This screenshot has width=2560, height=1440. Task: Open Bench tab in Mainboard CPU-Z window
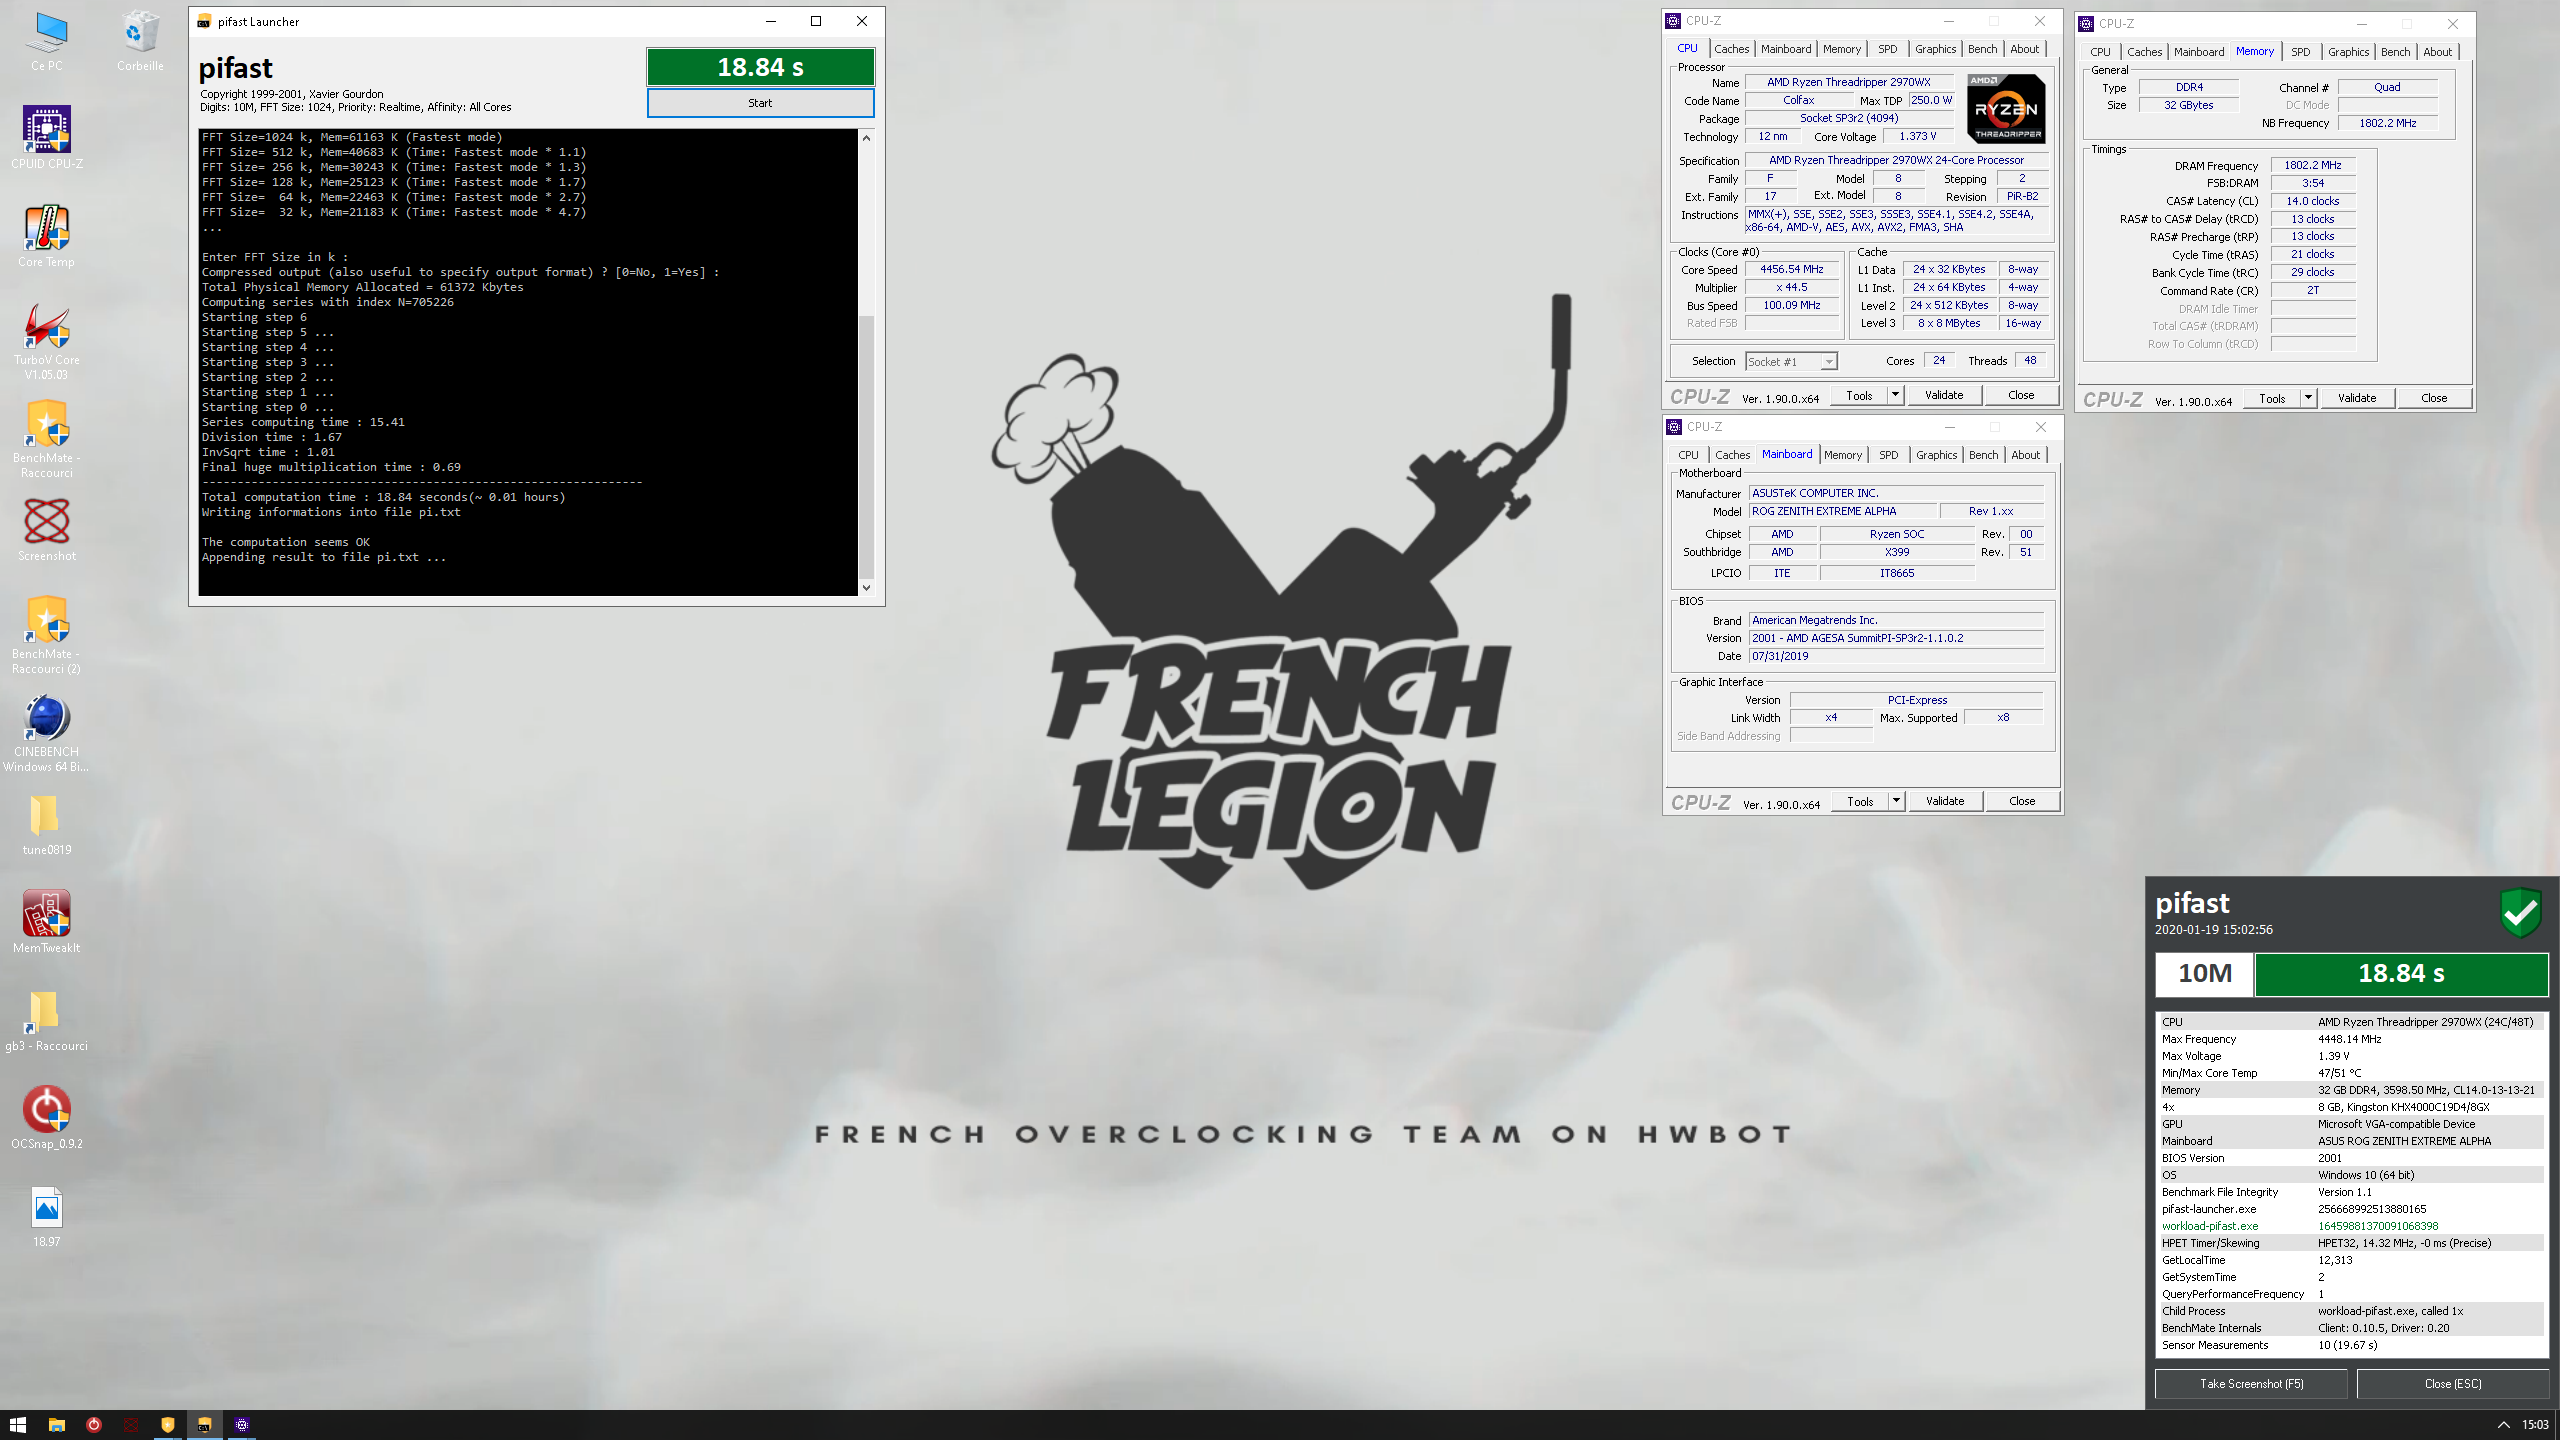click(x=1983, y=455)
